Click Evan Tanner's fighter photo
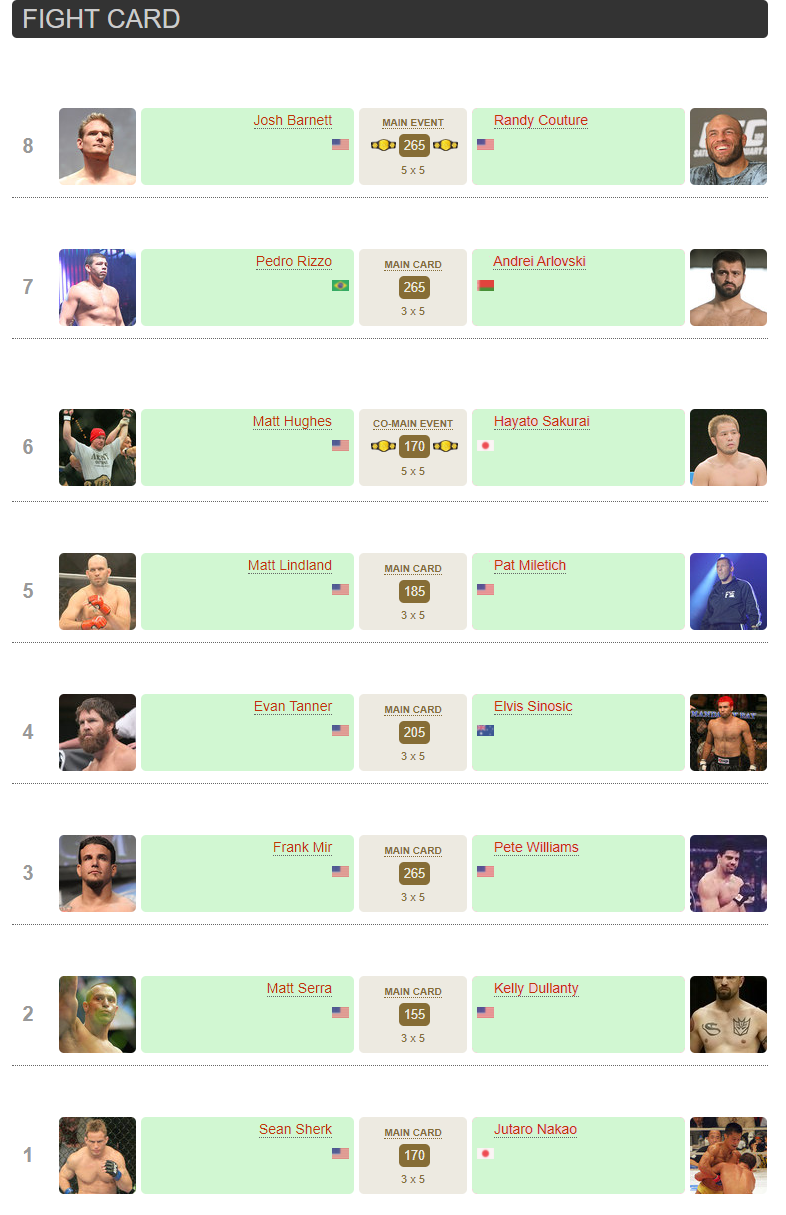This screenshot has width=786, height=1215. coord(97,732)
